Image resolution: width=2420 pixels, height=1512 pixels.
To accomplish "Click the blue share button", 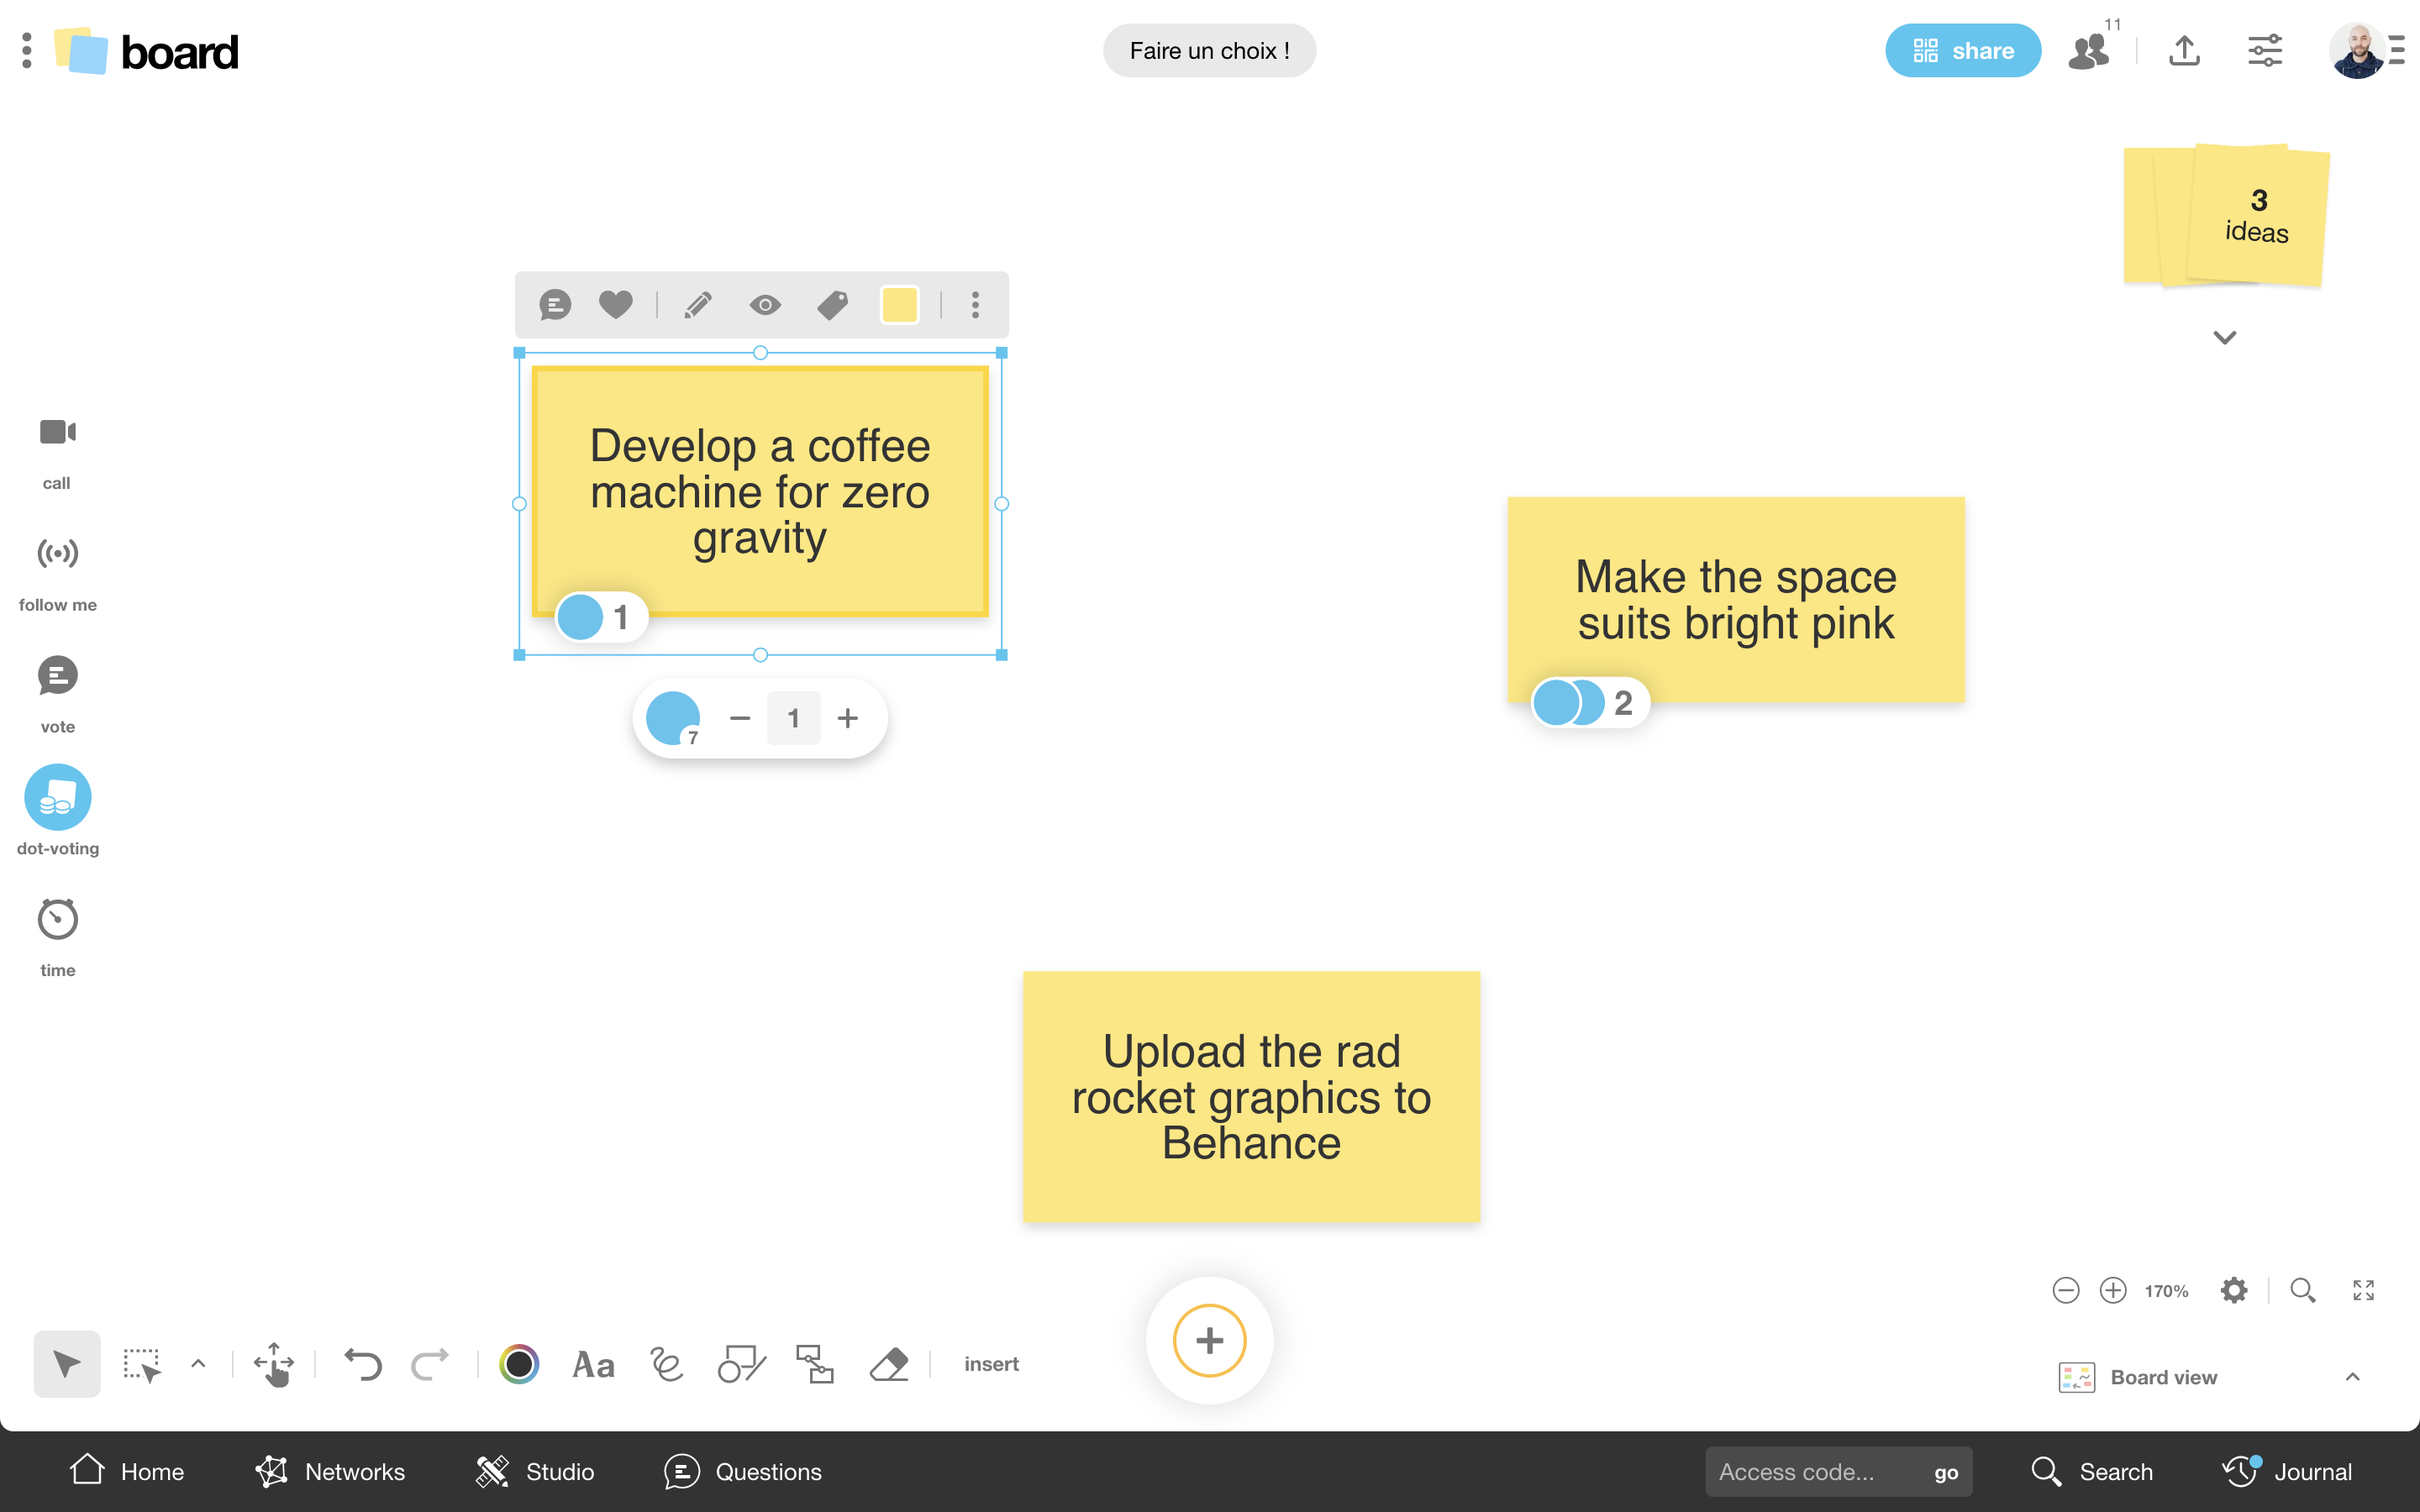I will click(1962, 51).
